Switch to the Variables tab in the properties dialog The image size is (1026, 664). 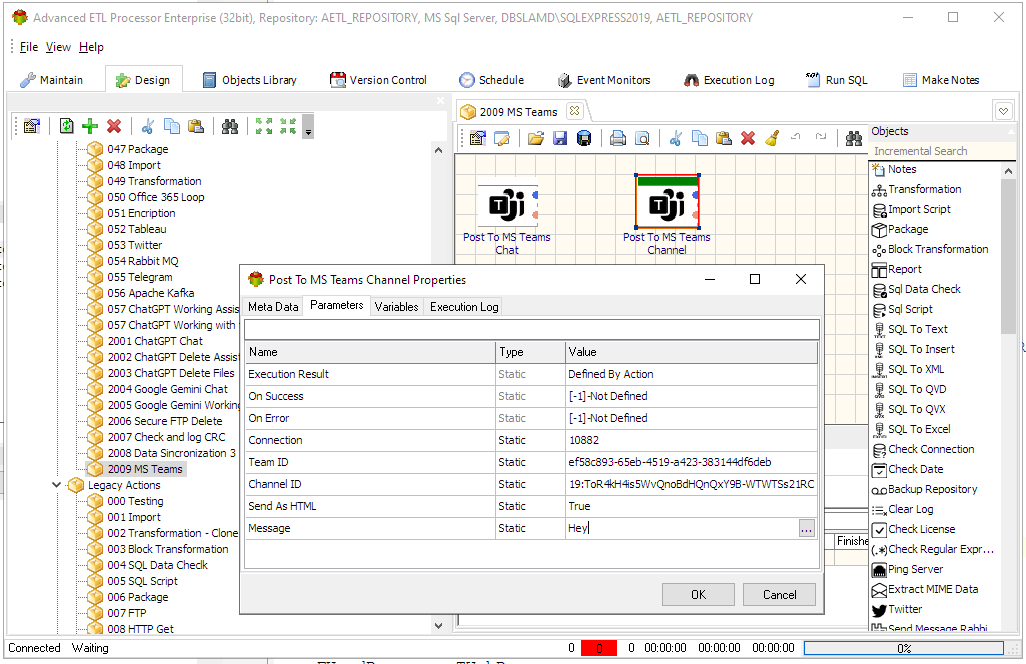point(396,307)
